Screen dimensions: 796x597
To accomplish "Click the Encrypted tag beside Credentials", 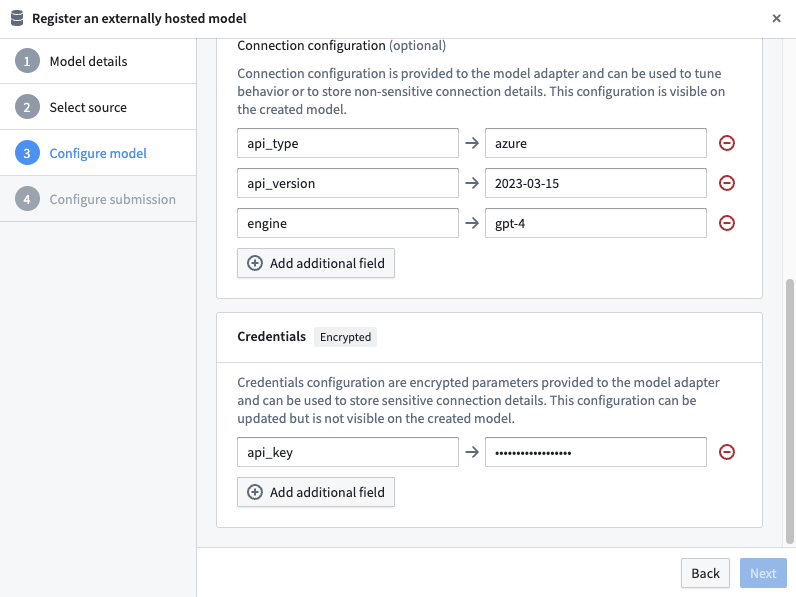I will pyautogui.click(x=345, y=337).
